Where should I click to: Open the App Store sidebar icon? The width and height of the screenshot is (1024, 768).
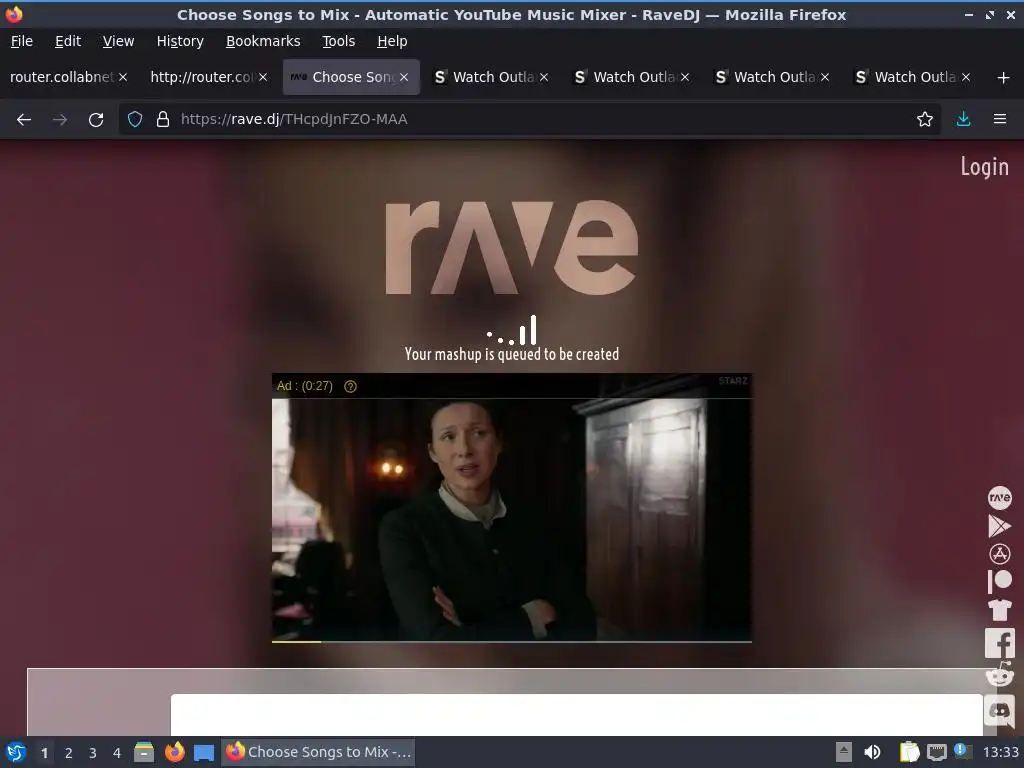pyautogui.click(x=999, y=554)
